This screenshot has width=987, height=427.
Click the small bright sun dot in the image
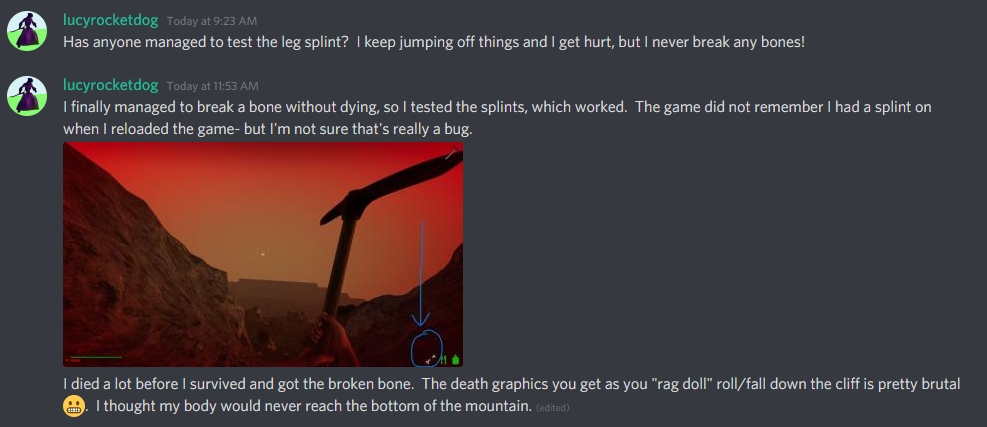coord(262,254)
